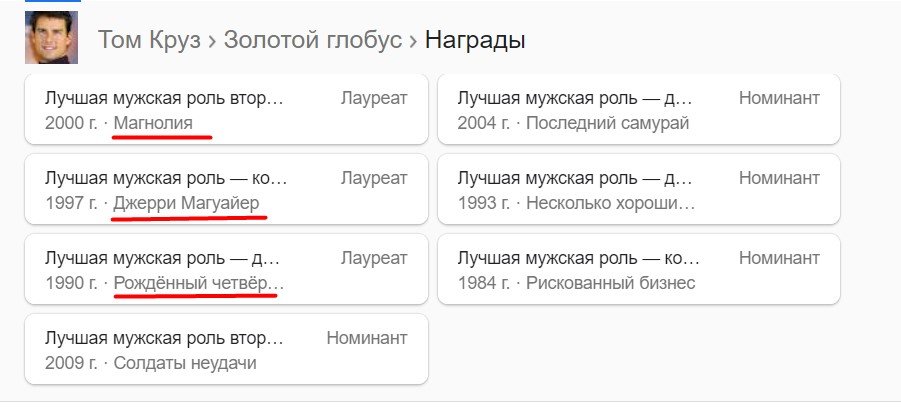The width and height of the screenshot is (901, 409).
Task: Click the award title in the 2009 card
Action: point(165,338)
